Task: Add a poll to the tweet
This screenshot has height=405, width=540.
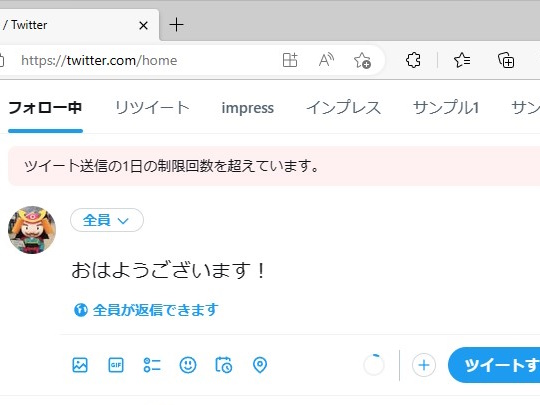Action: click(x=152, y=365)
